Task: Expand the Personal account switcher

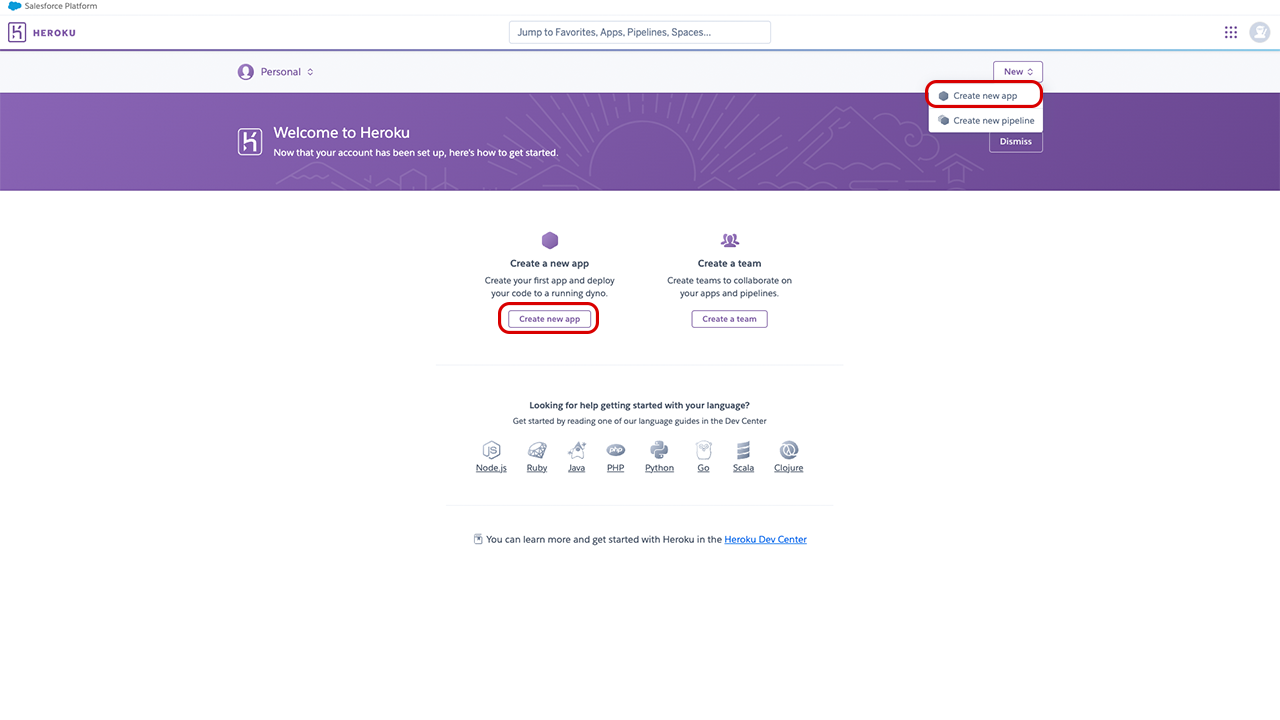Action: 276,72
